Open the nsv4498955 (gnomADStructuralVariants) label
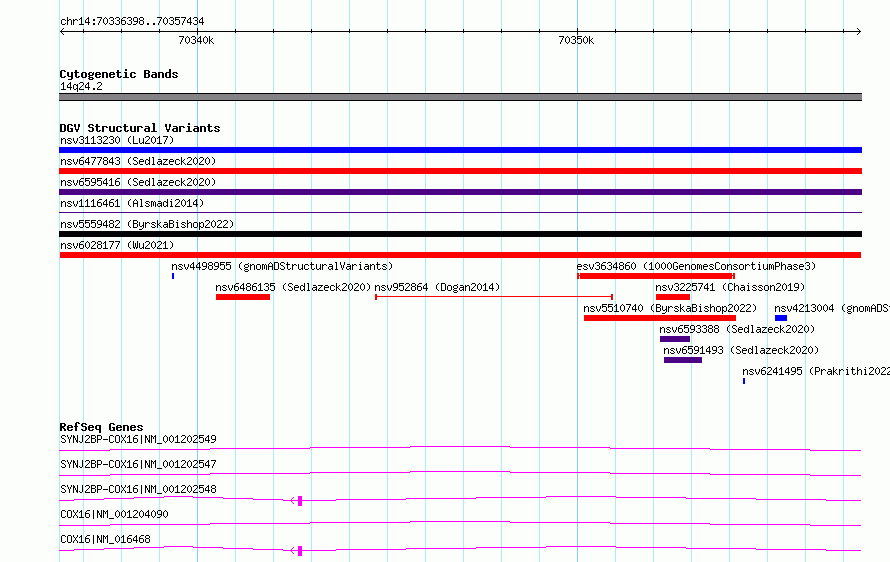 (282, 266)
